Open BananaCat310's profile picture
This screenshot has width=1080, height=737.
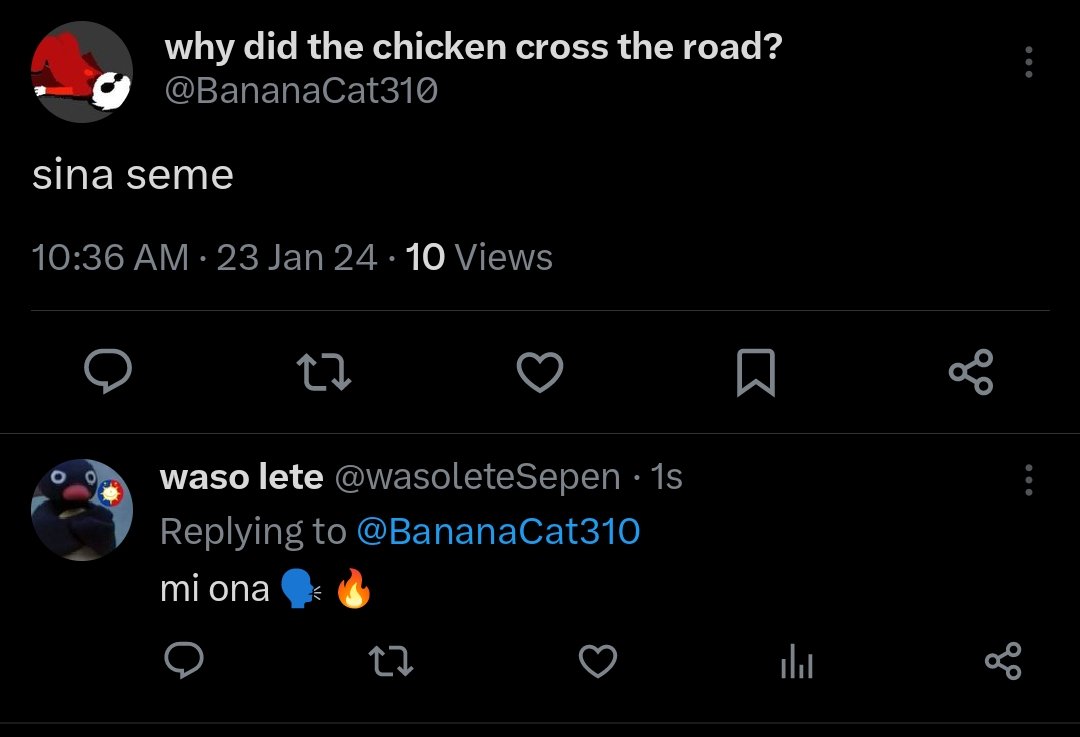81,72
